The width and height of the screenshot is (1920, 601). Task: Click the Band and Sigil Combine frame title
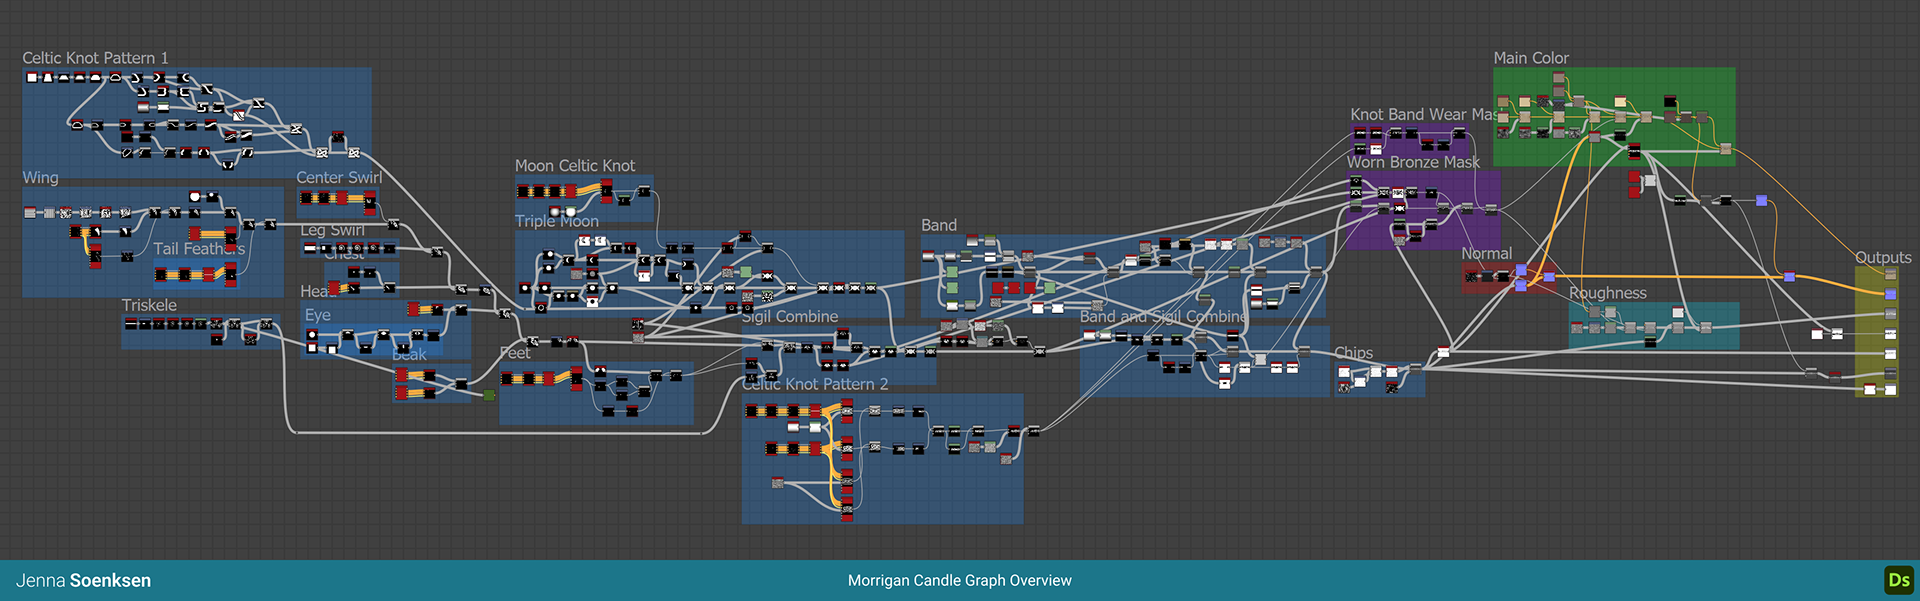click(x=1163, y=317)
